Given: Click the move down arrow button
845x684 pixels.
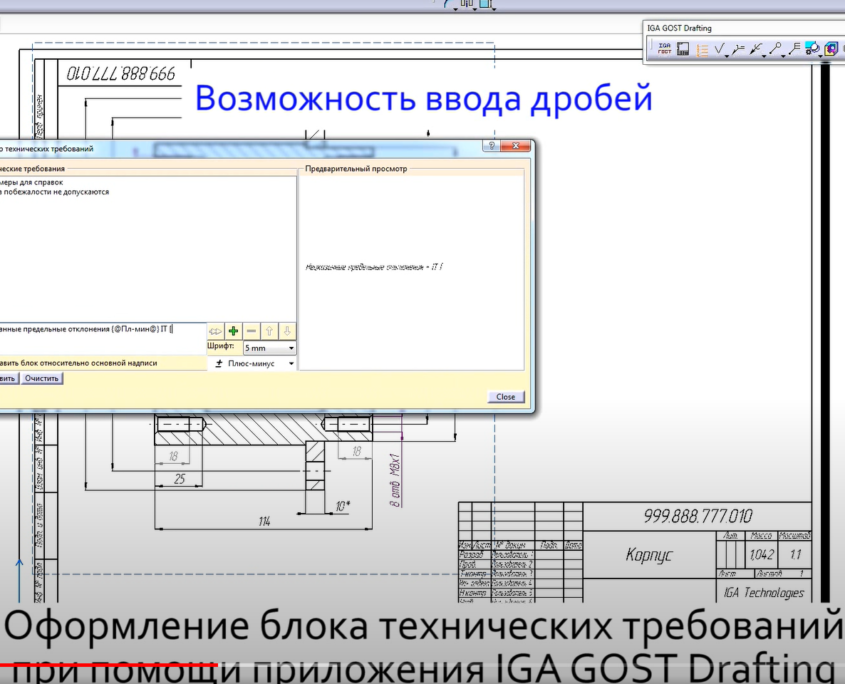Looking at the screenshot, I should 287,331.
